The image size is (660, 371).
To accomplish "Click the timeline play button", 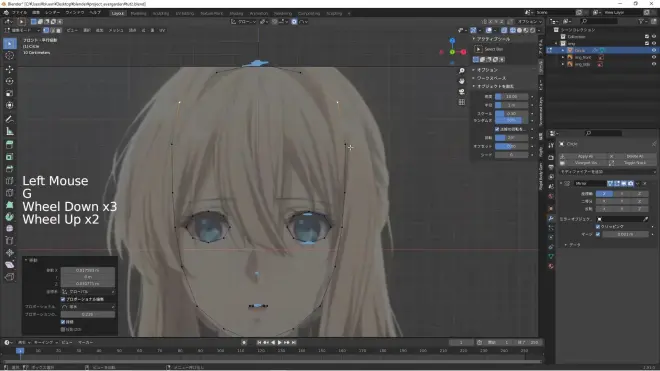I will click(279, 343).
